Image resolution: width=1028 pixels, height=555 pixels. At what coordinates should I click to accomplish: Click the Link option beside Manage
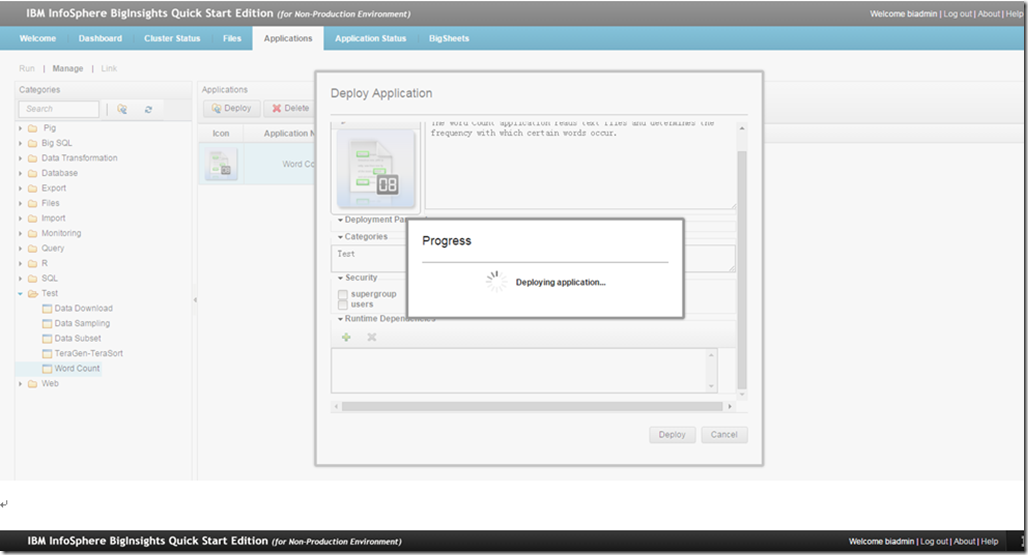click(109, 68)
